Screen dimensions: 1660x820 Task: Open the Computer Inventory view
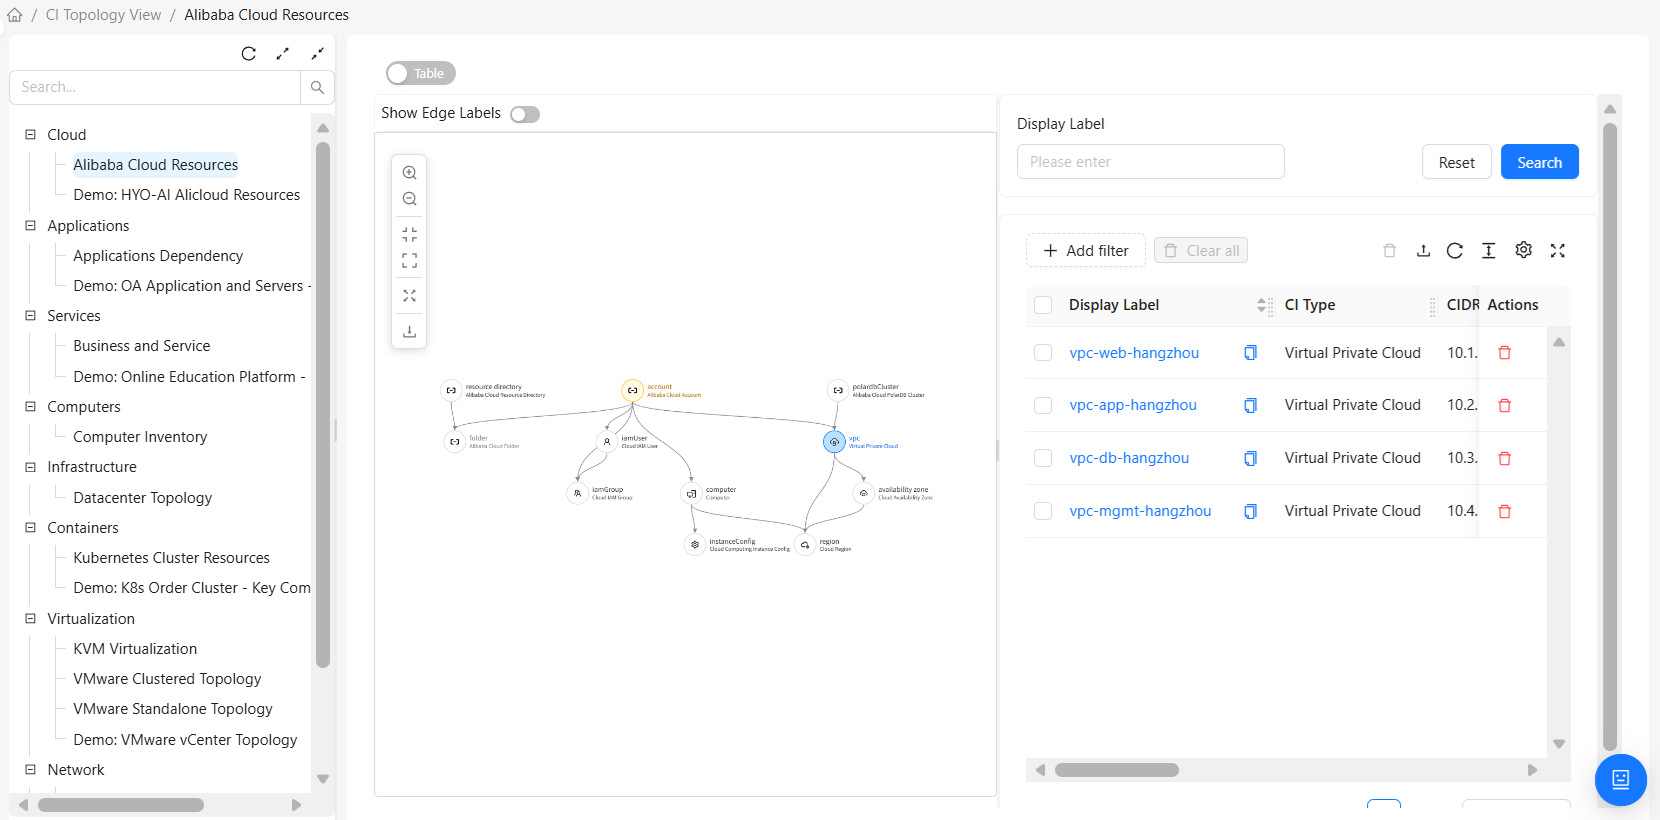click(140, 437)
